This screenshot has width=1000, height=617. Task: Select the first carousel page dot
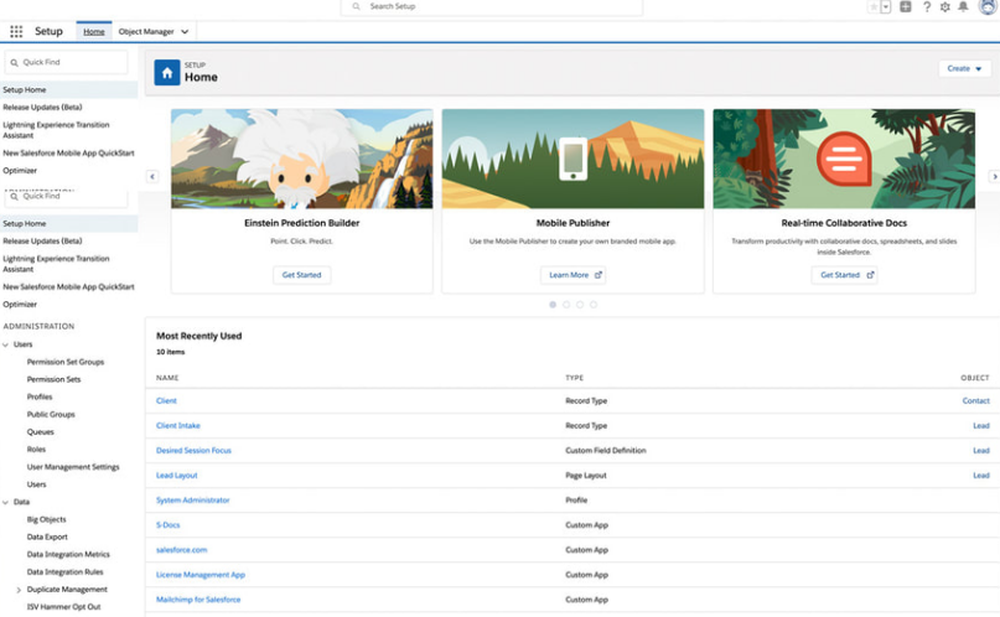553,304
